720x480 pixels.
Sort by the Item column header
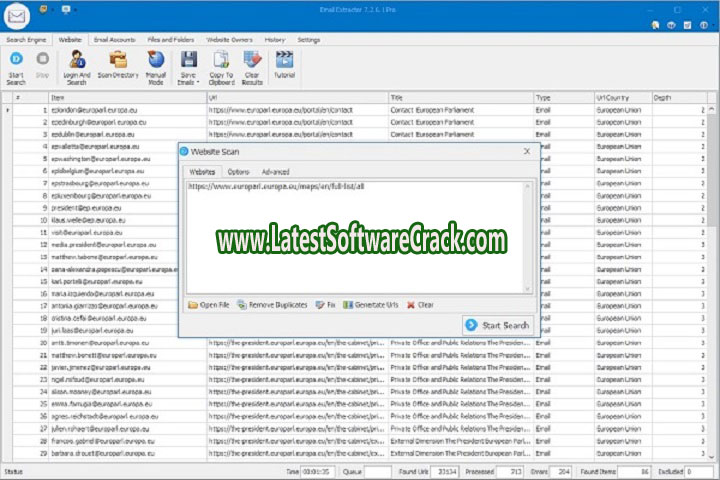pyautogui.click(x=127, y=98)
